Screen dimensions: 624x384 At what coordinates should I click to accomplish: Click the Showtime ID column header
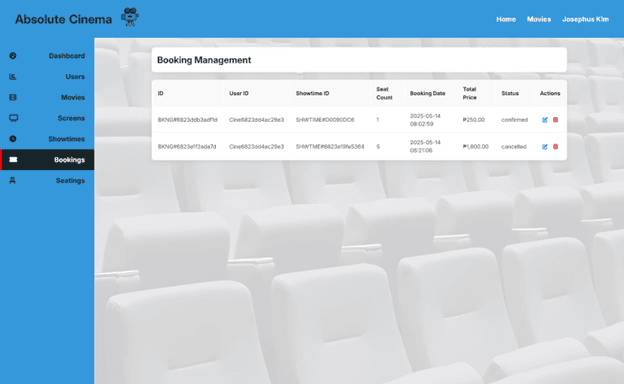click(x=312, y=93)
